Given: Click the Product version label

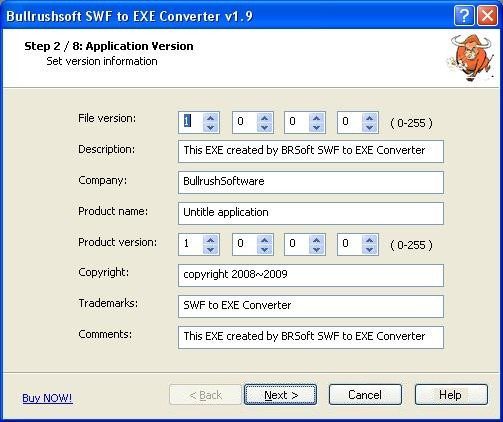Looking at the screenshot, I should (117, 242).
